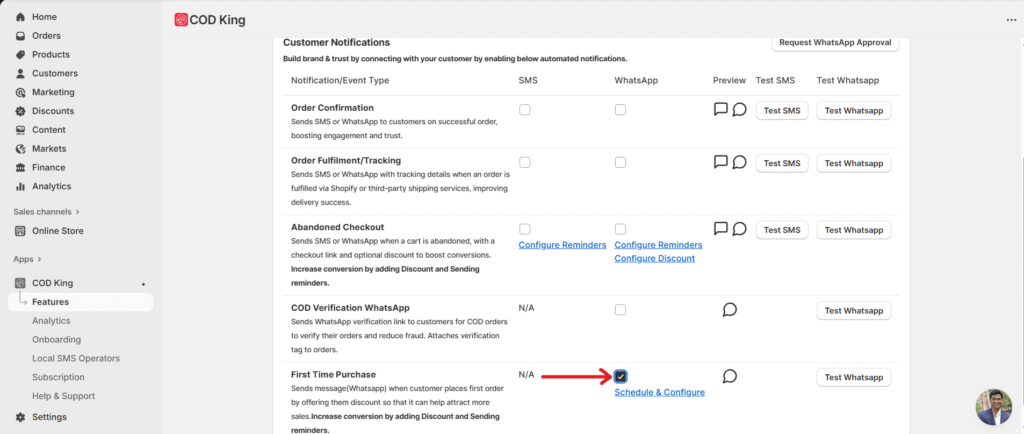The width and height of the screenshot is (1024, 434).
Task: Preview WhatsApp message for COD Verification
Action: 730,310
